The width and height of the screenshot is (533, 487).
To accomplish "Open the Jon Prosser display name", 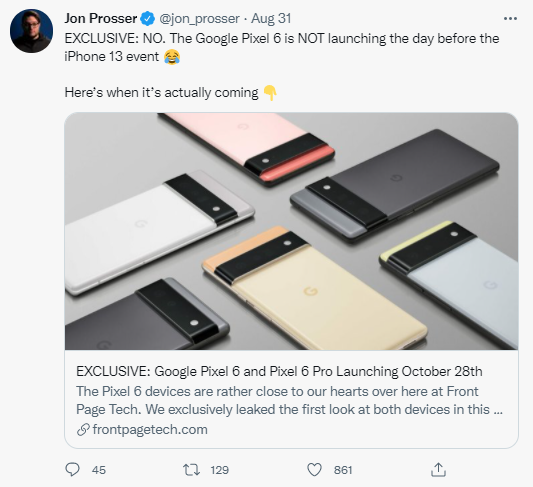I will click(x=101, y=18).
